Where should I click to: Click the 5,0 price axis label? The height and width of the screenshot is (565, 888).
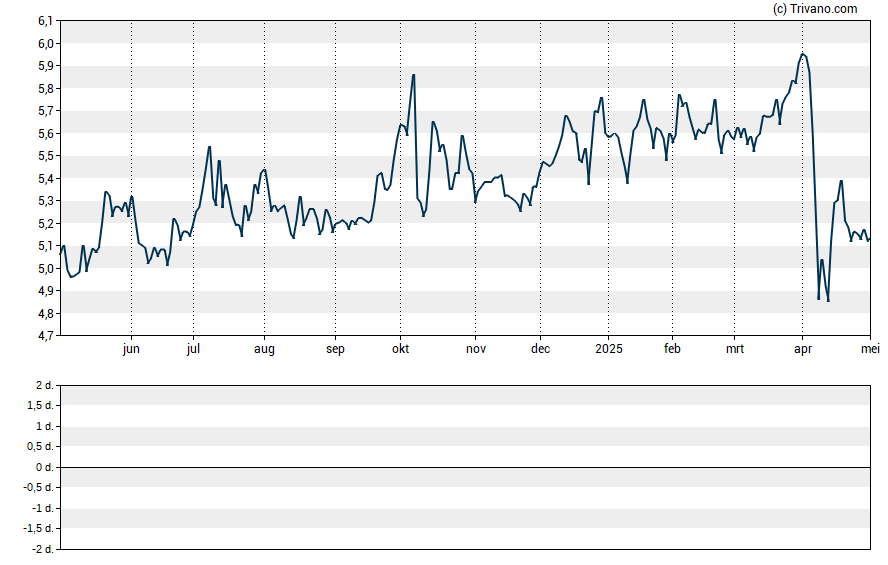click(45, 268)
